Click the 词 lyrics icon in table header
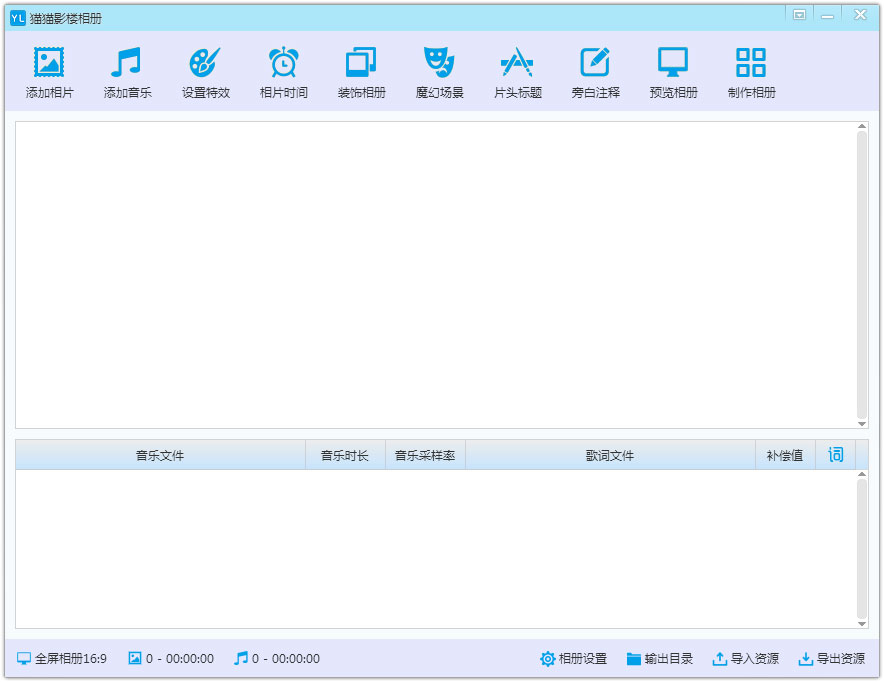 click(836, 454)
